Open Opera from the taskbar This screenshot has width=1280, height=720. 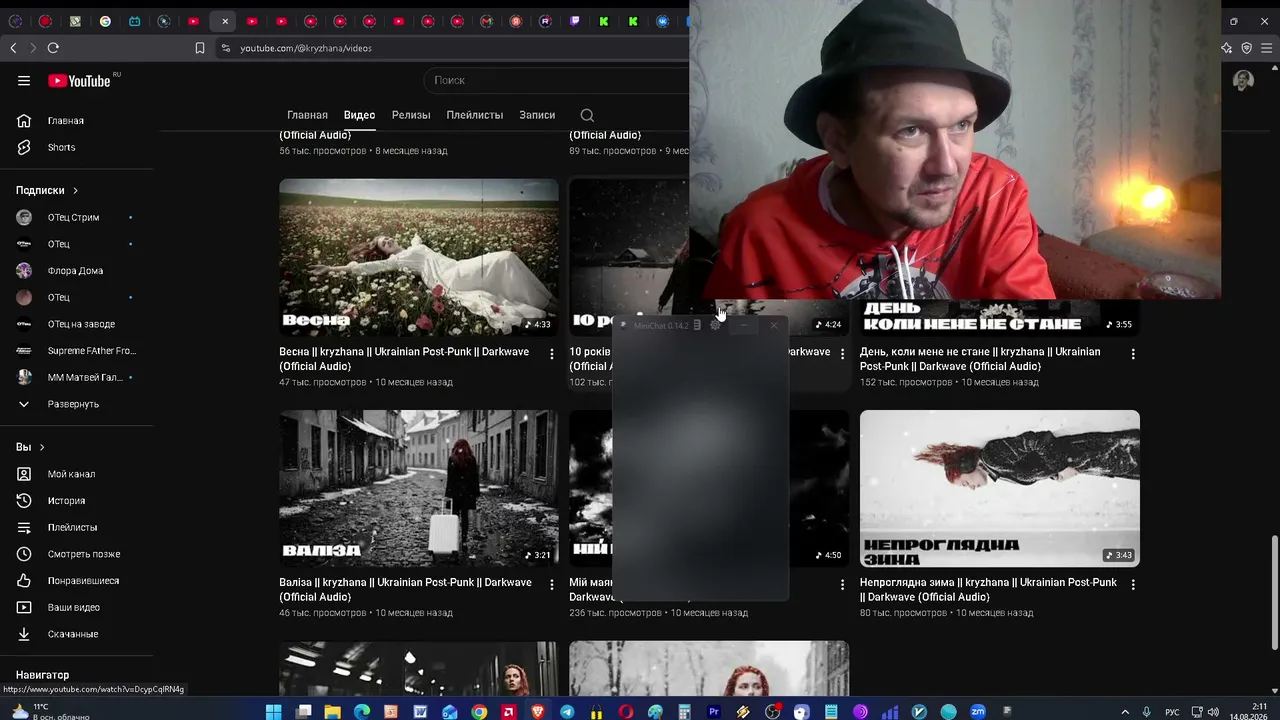(x=626, y=712)
